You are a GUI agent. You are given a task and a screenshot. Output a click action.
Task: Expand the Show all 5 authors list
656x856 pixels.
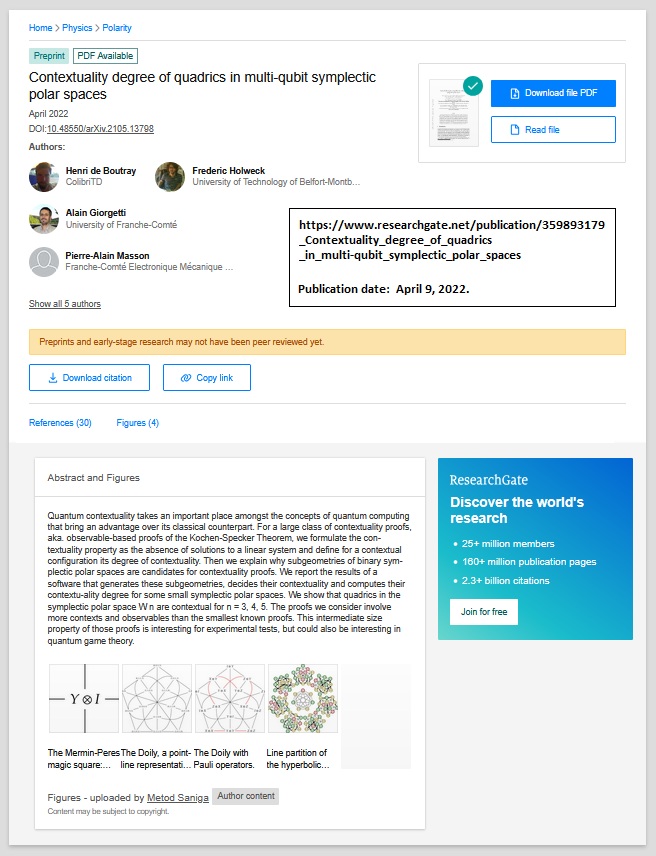[65, 304]
